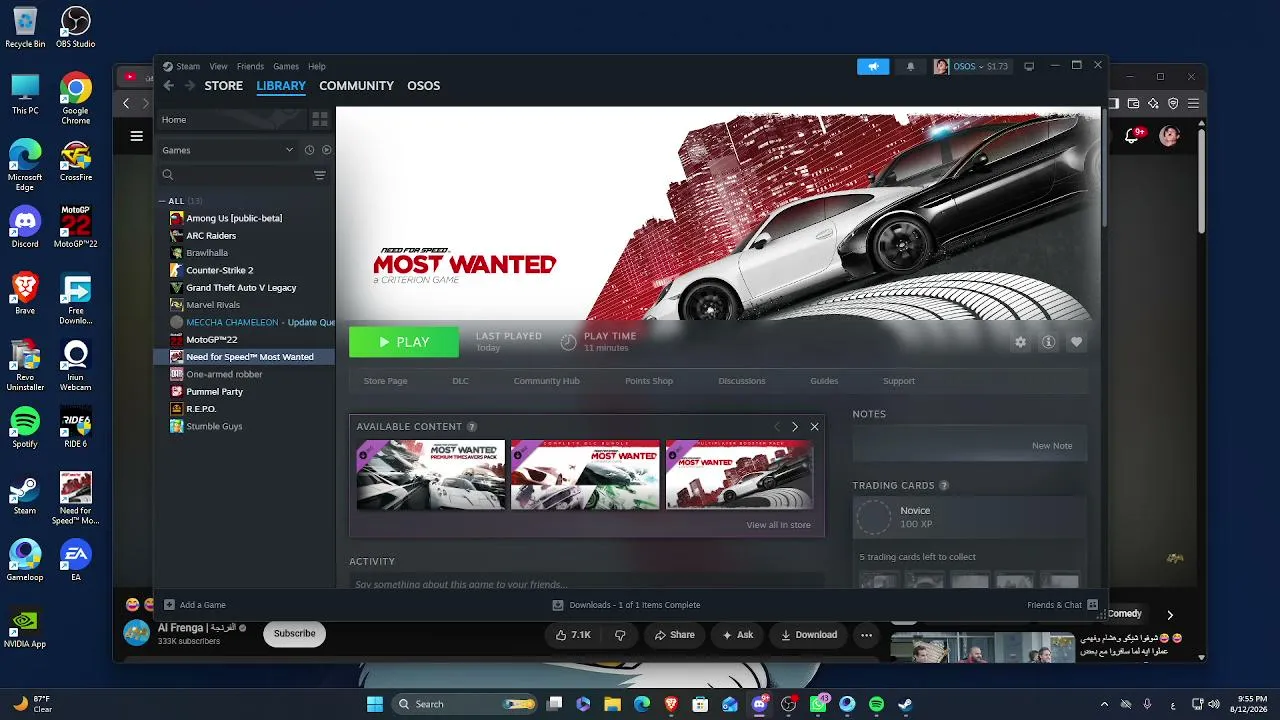
Task: Toggle the ready-to-play filter icon
Action: coord(326,150)
